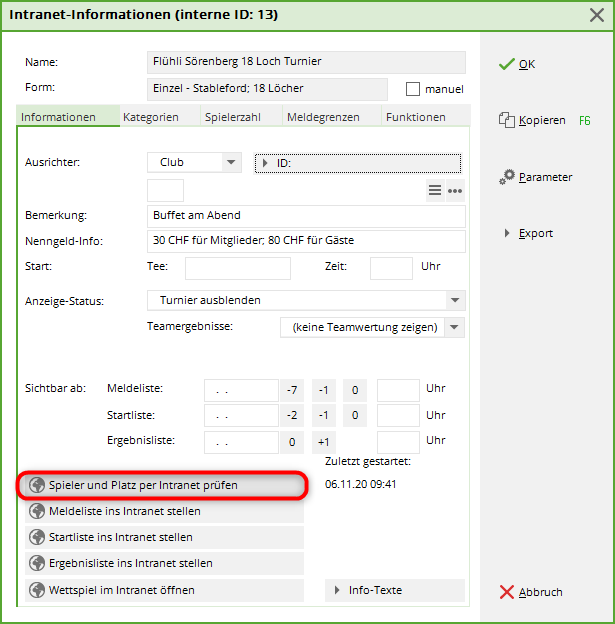Open the Teamergebnisse dropdown
Image resolution: width=615 pixels, height=624 pixels.
pyautogui.click(x=454, y=328)
